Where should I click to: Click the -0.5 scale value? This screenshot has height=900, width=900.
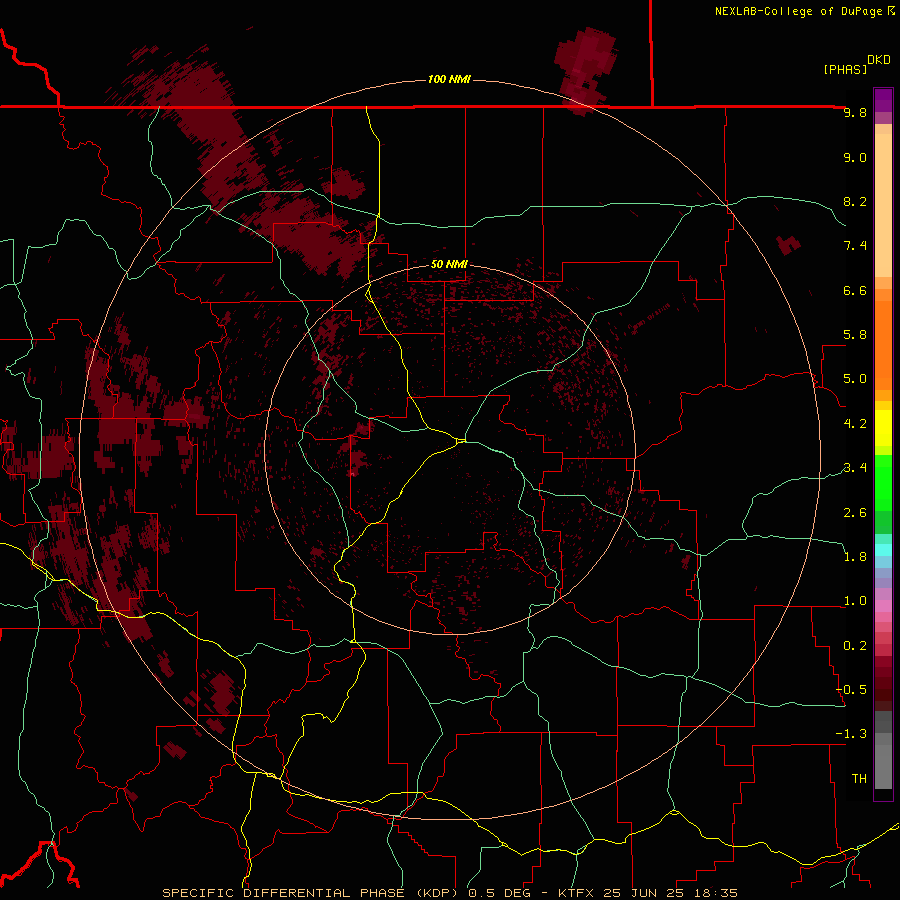click(x=851, y=690)
